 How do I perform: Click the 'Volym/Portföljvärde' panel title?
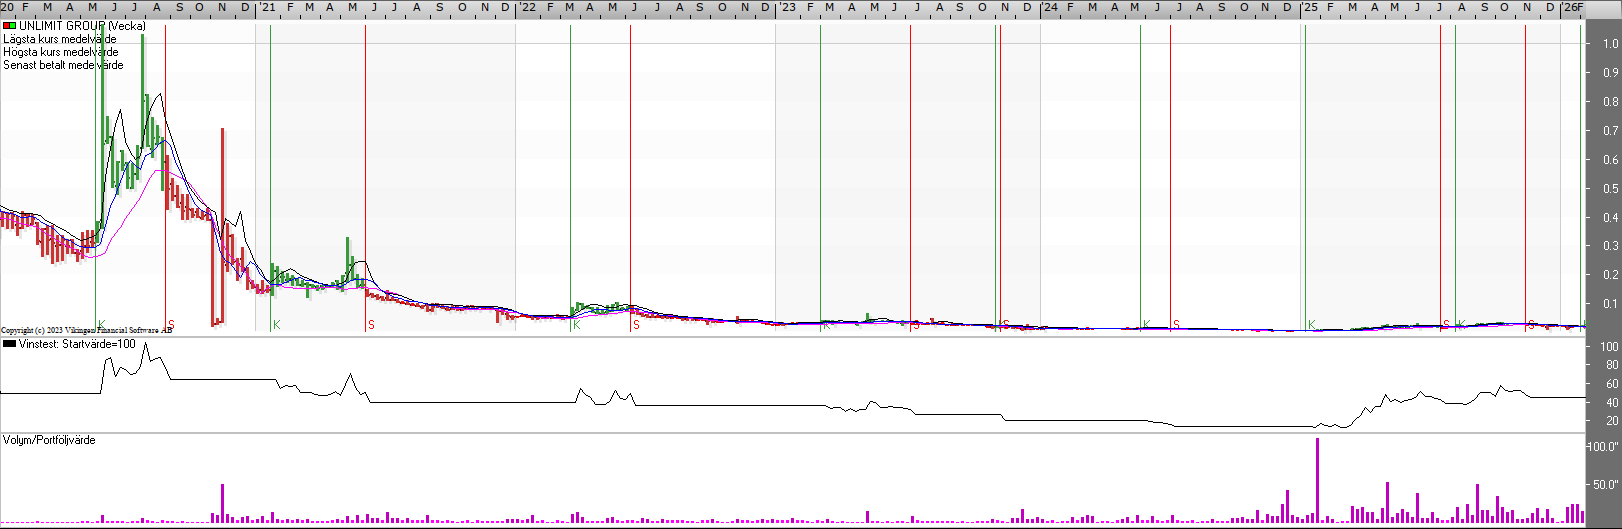(x=49, y=440)
